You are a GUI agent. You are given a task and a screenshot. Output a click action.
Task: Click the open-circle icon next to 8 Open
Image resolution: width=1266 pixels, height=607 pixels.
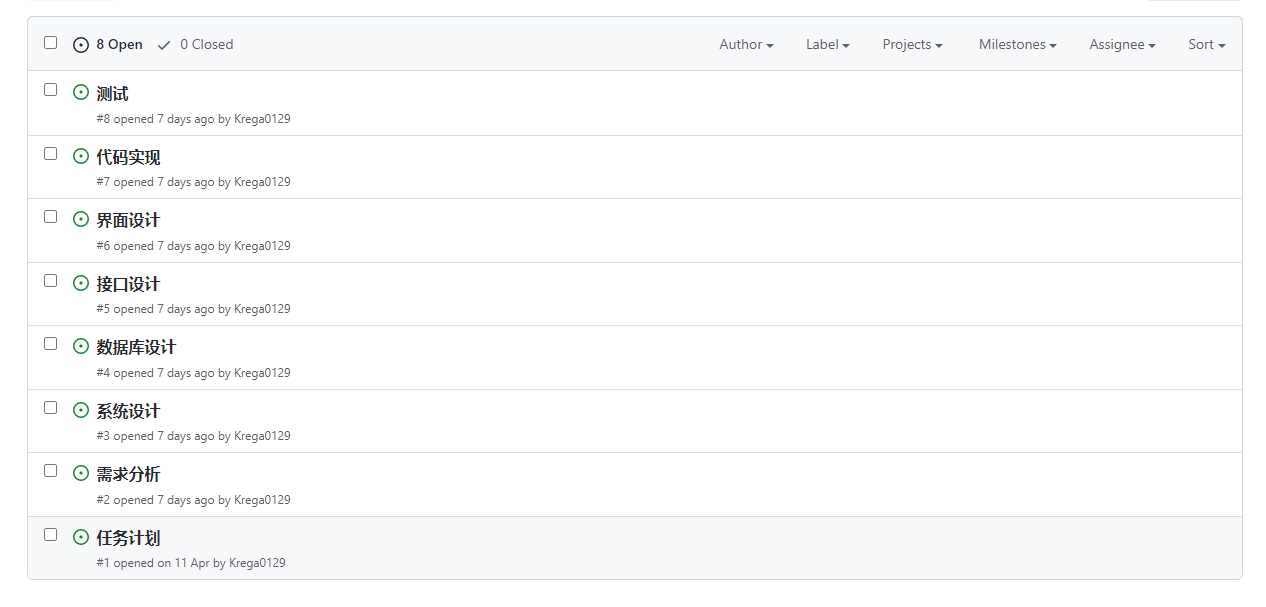click(x=81, y=45)
